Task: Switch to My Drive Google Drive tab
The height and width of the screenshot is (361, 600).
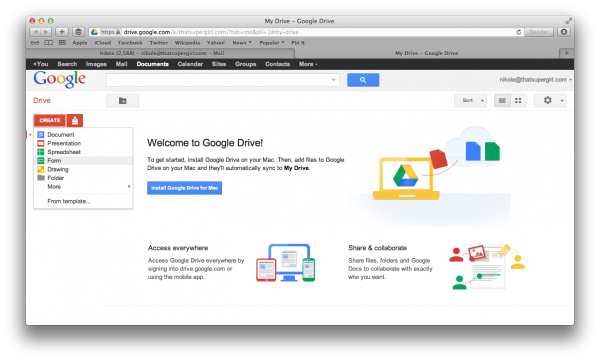Action: 427,53
